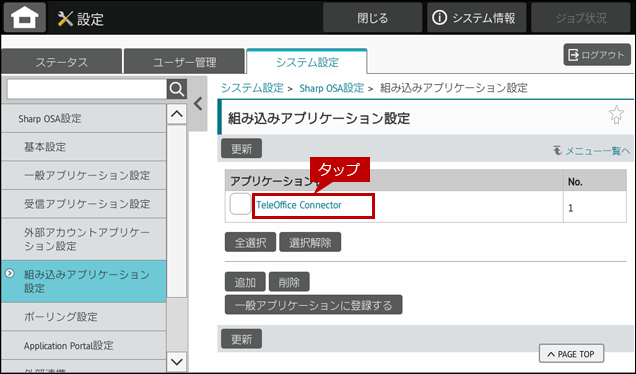Go to the home screen icon

[25, 18]
